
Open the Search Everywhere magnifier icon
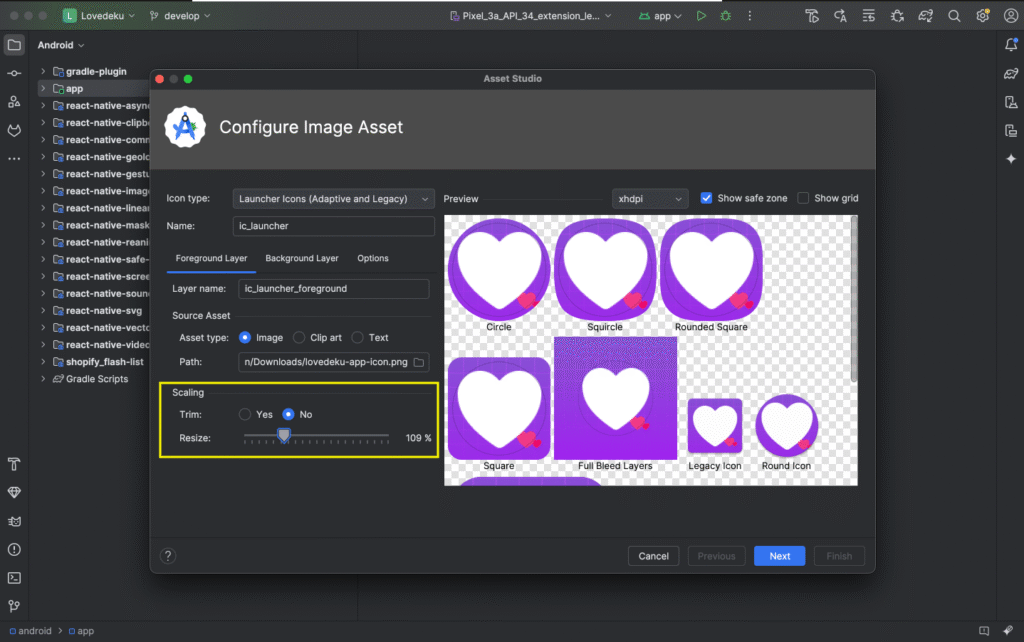coord(954,16)
